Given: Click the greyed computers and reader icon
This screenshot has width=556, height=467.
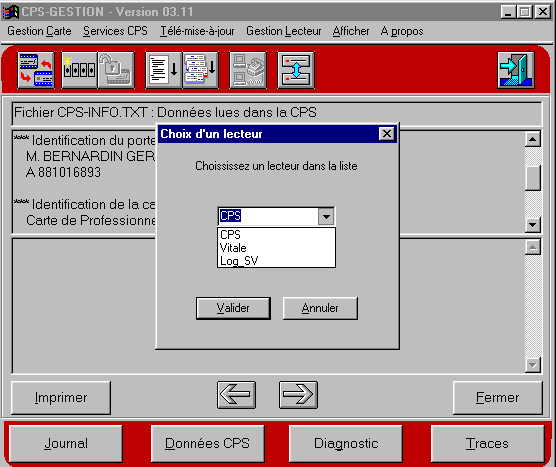Looking at the screenshot, I should pyautogui.click(x=248, y=70).
